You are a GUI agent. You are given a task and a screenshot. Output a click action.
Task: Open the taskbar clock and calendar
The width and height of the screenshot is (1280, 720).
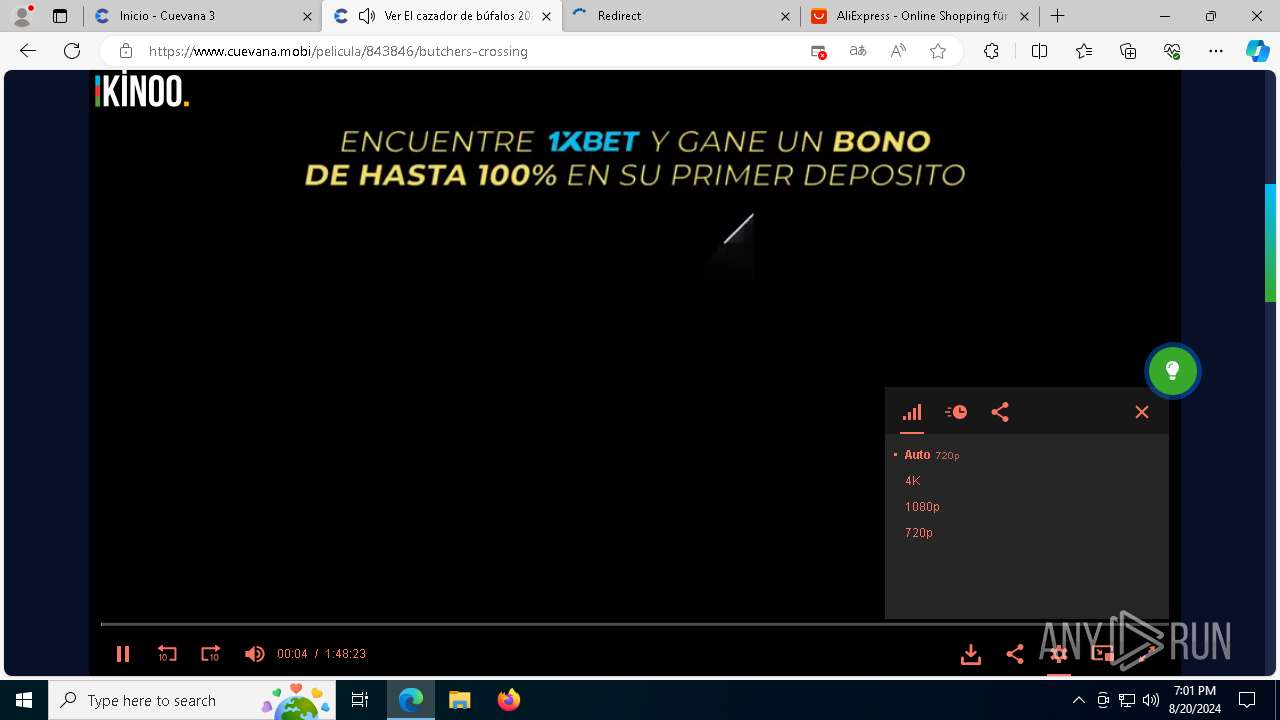click(1196, 700)
